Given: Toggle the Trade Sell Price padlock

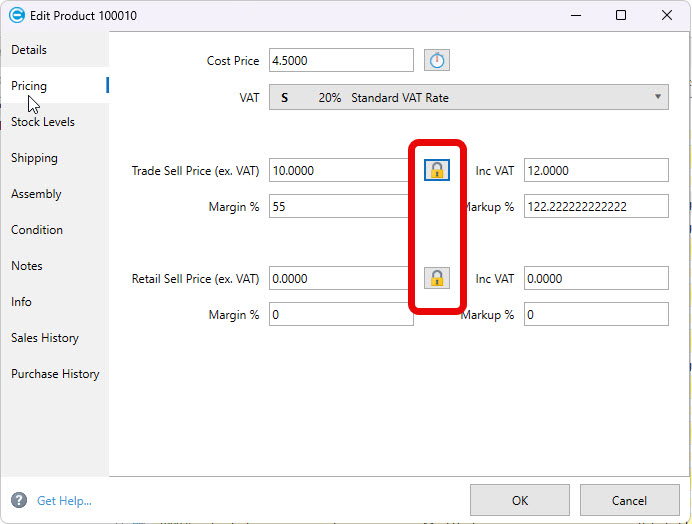Looking at the screenshot, I should coord(437,170).
